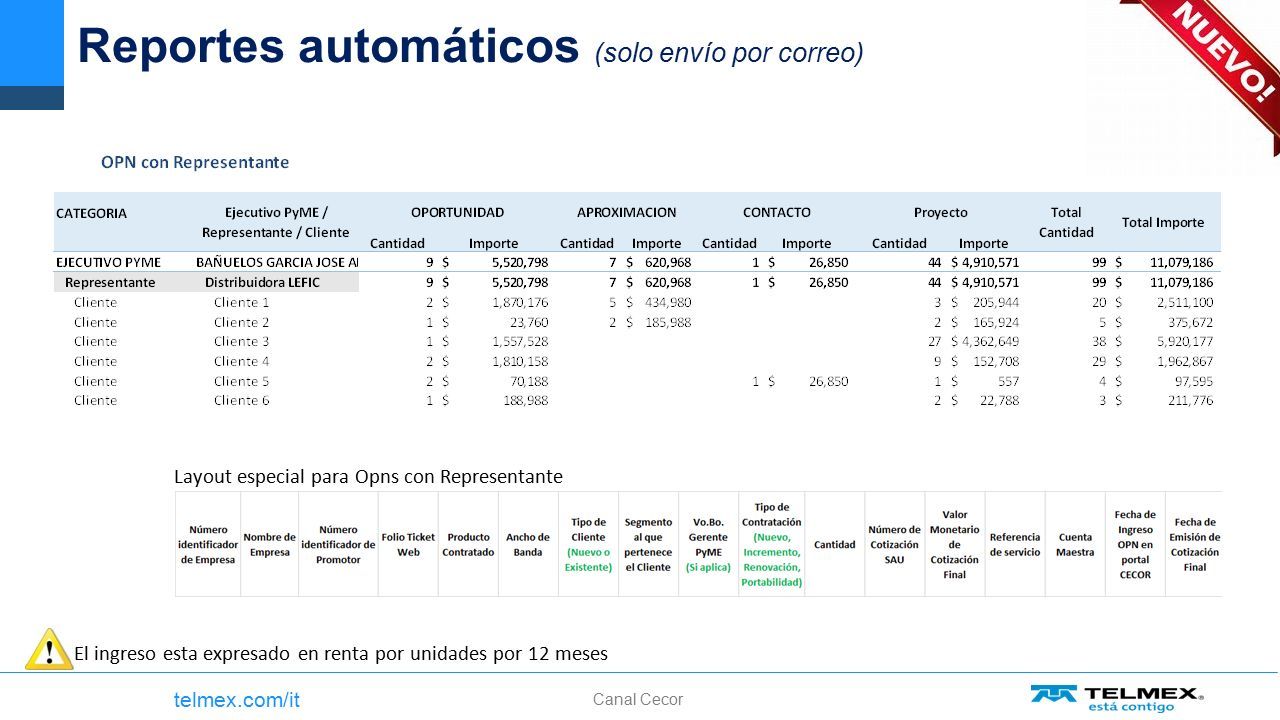Screen dimensions: 1280x720
Task: Click the 23,760 amount for Cliente 2
Action: point(527,322)
